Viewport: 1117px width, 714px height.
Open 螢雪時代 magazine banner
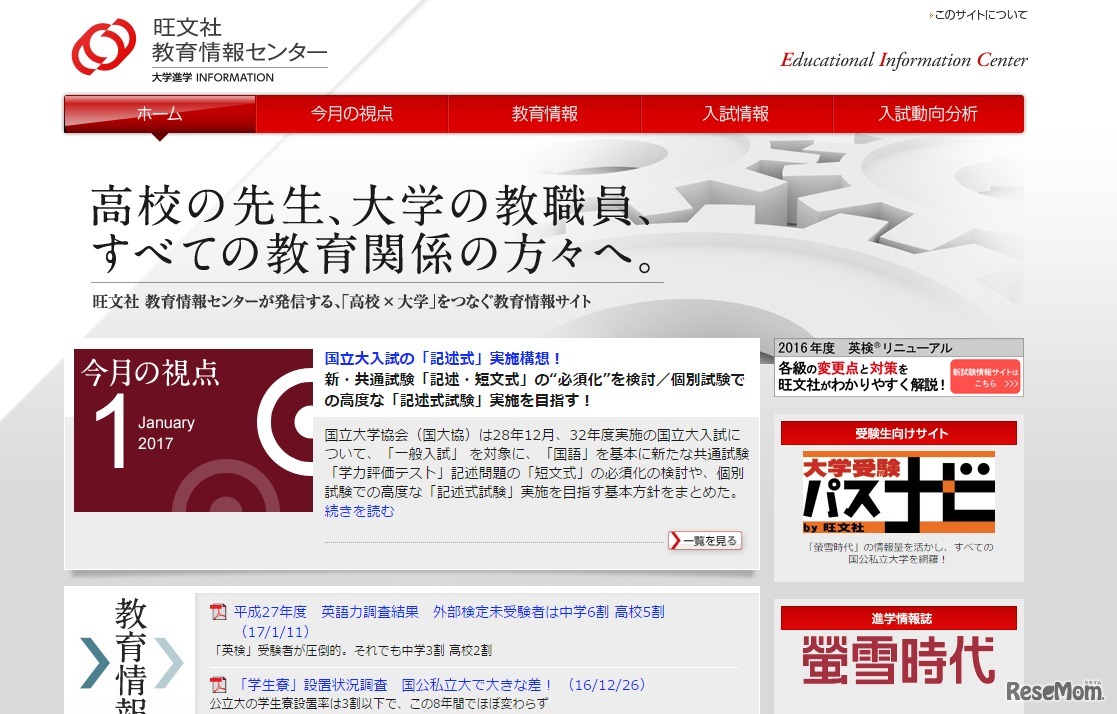click(x=898, y=661)
